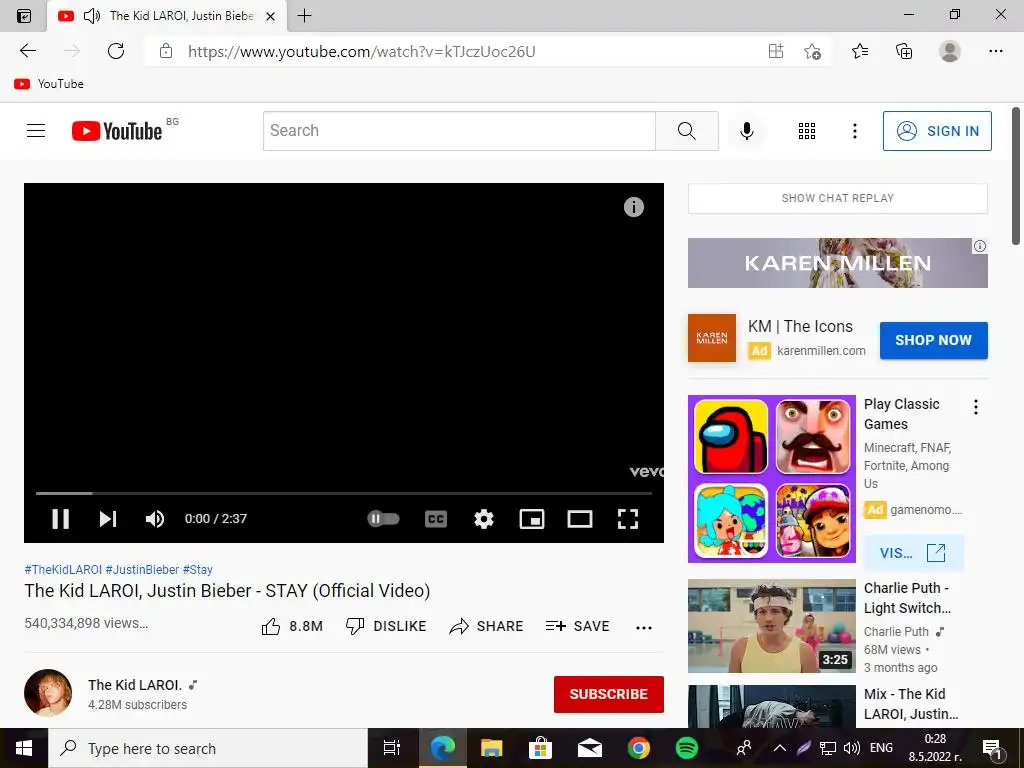Click the SHOP NOW button
Viewport: 1024px width, 768px height.
[933, 340]
